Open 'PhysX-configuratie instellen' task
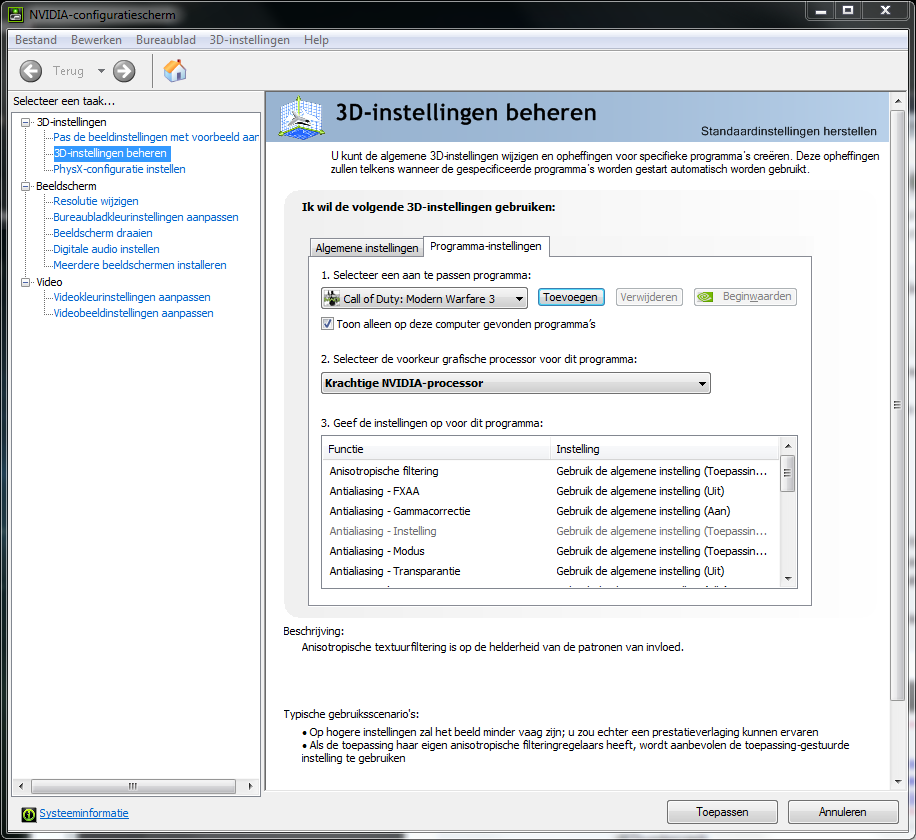 point(119,169)
